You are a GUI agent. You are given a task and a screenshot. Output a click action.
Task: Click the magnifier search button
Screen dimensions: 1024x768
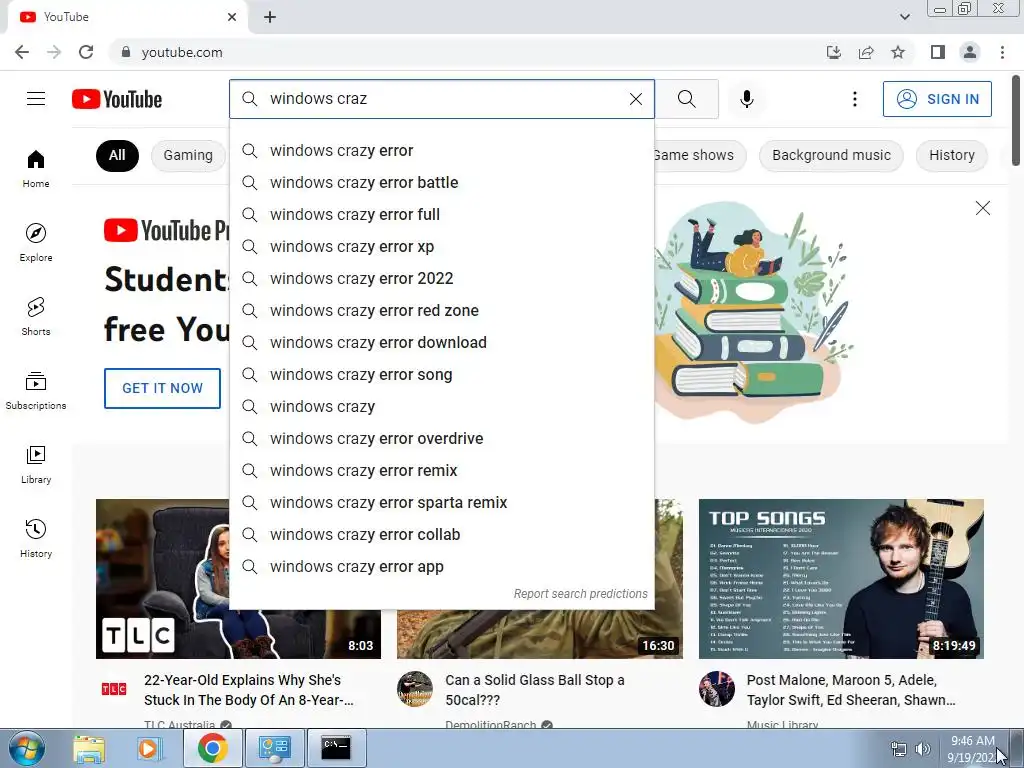click(686, 99)
